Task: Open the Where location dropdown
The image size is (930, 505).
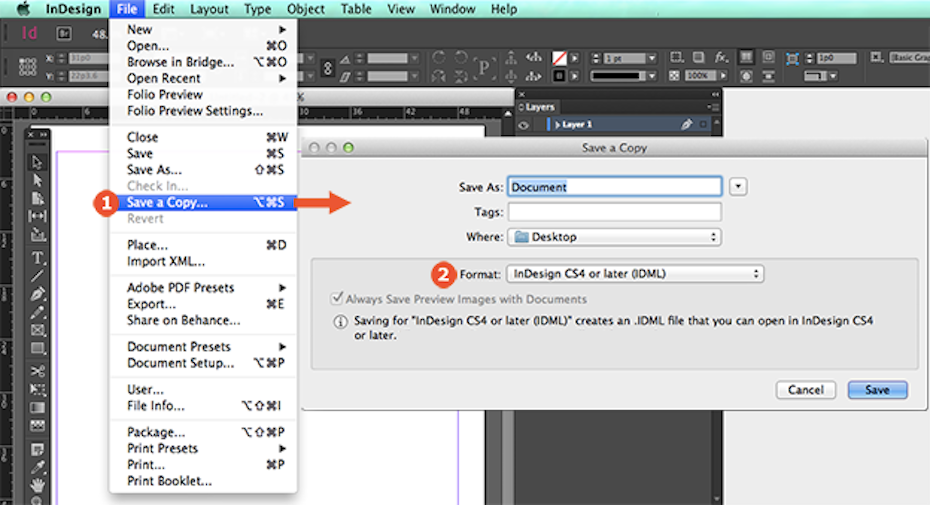Action: [614, 237]
